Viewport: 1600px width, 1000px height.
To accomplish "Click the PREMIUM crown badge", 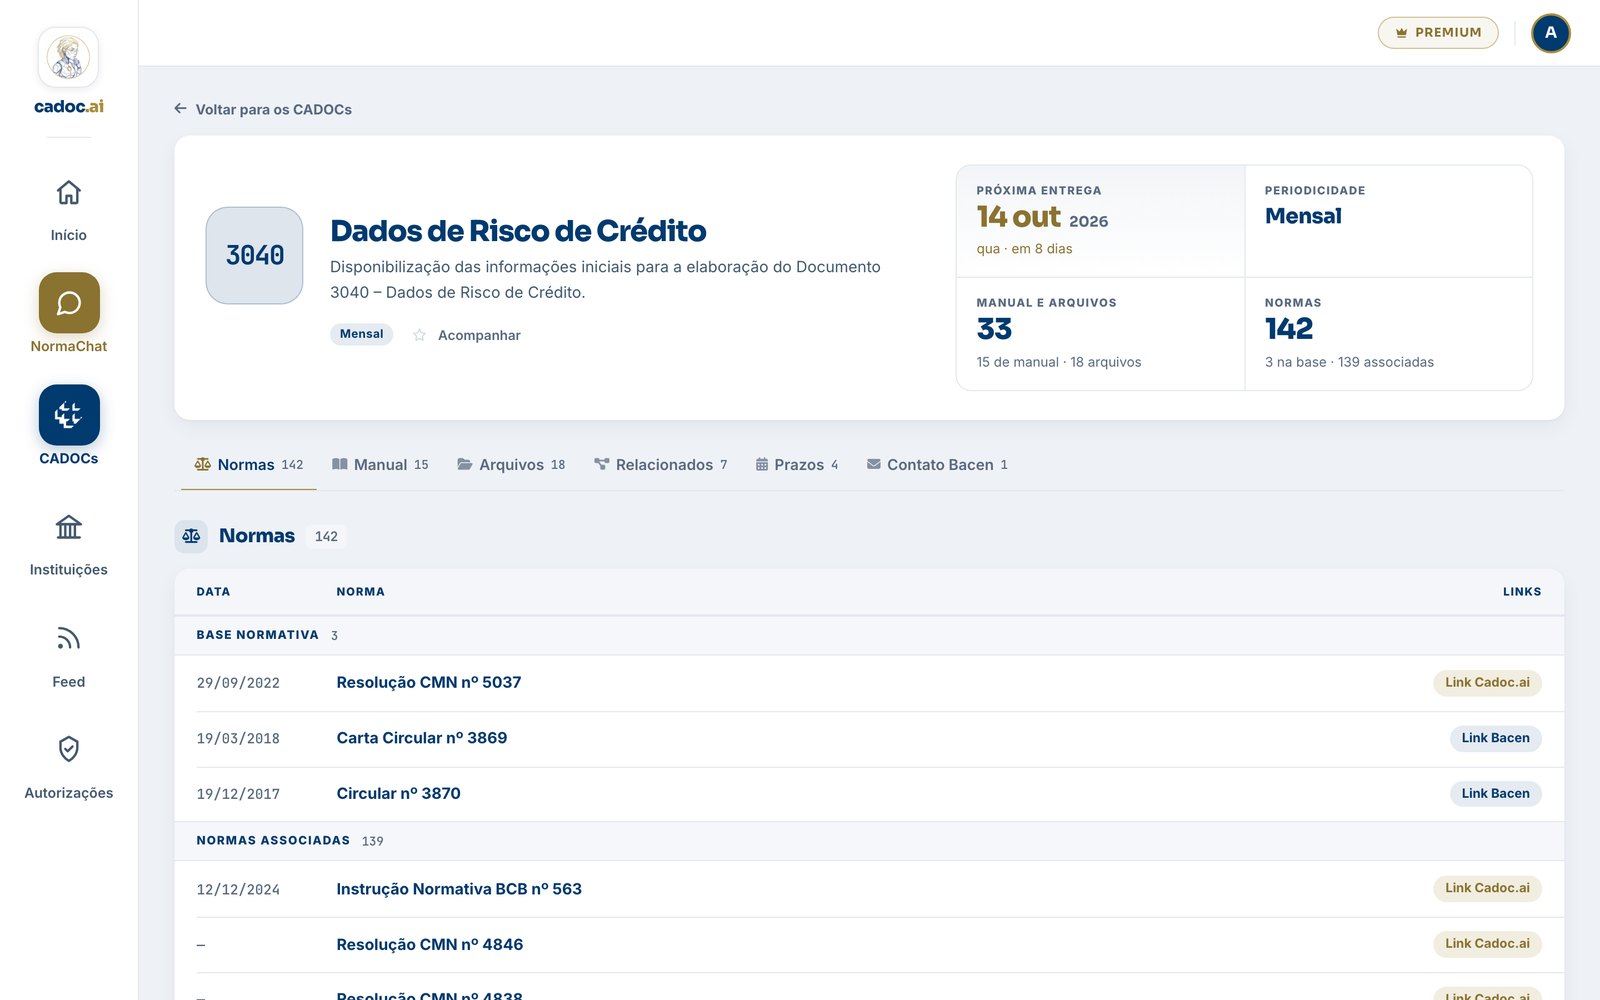I will click(1438, 33).
